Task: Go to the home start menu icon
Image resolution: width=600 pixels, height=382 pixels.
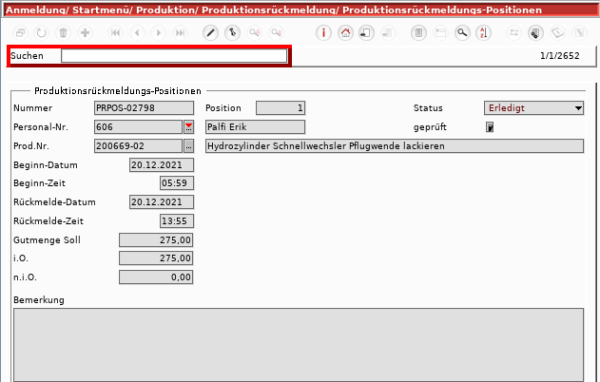Action: pyautogui.click(x=346, y=33)
